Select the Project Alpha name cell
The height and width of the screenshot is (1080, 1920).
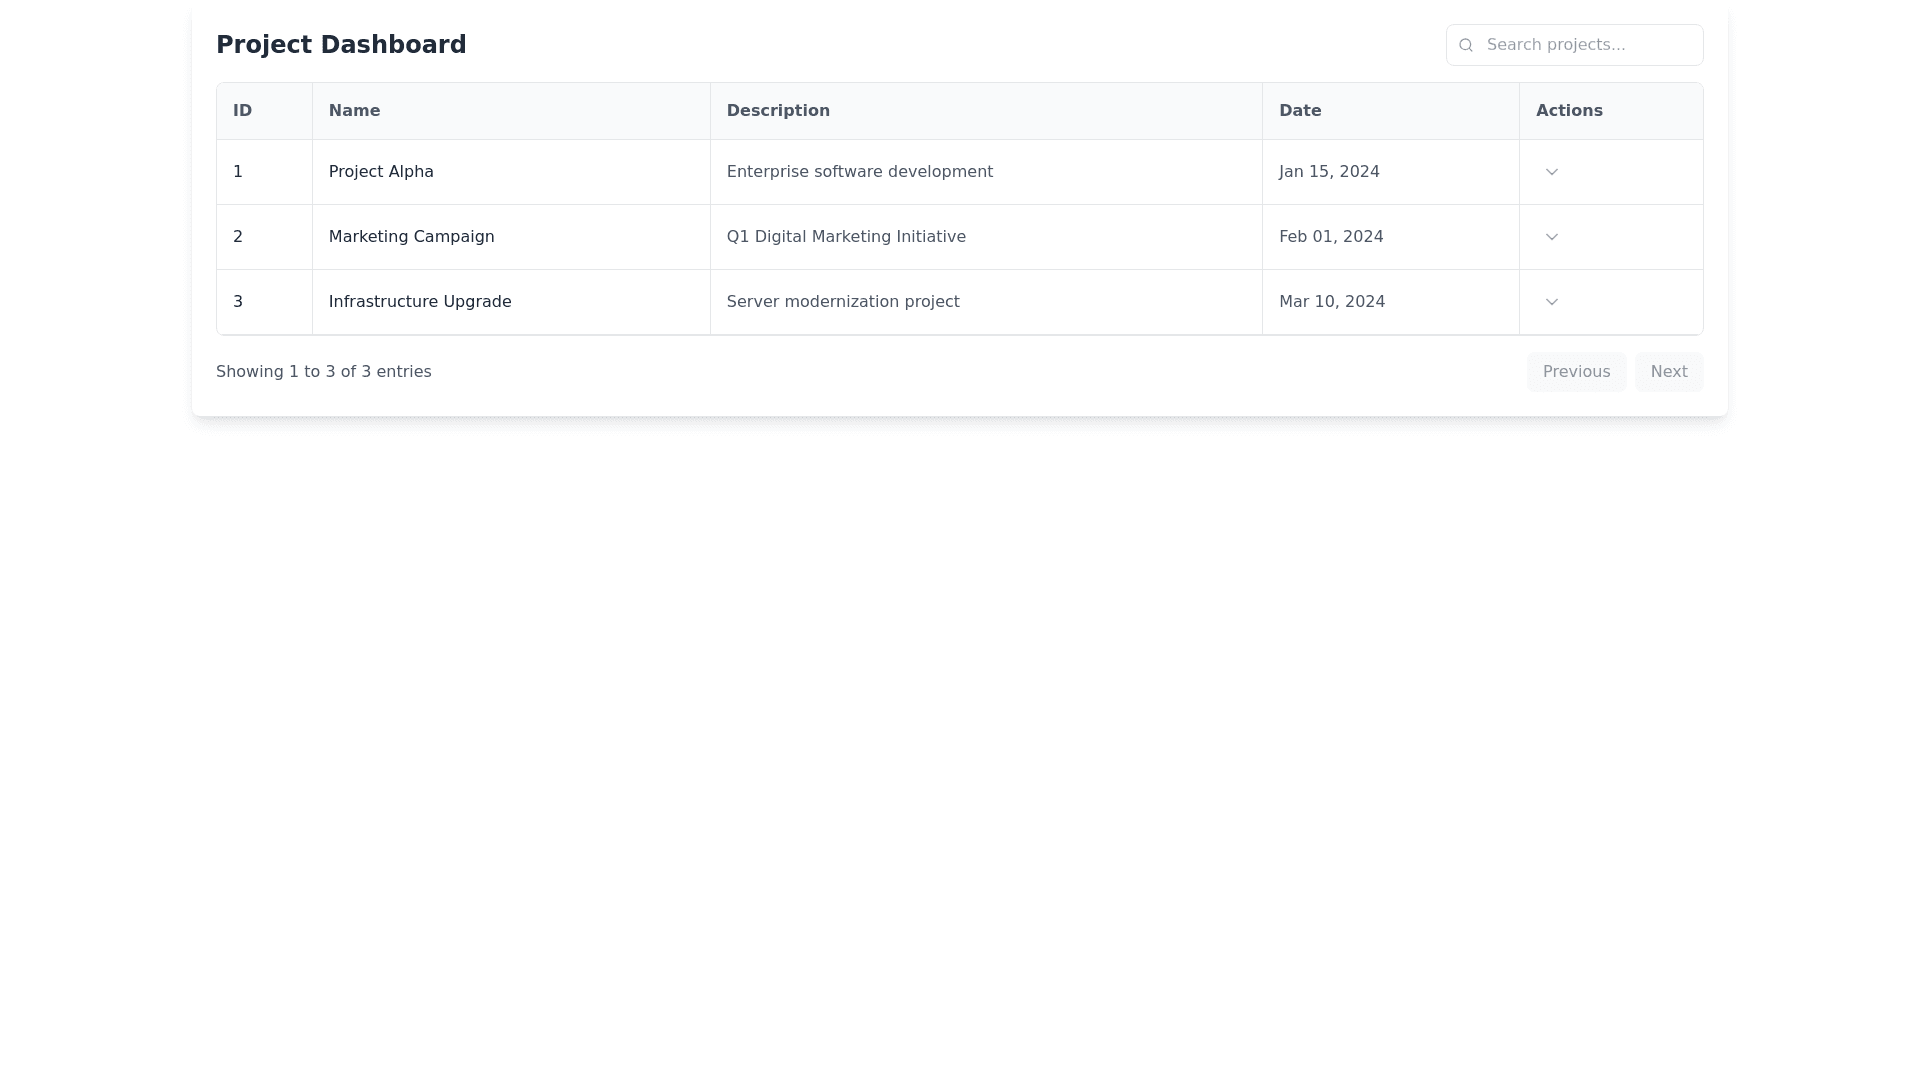(x=381, y=172)
